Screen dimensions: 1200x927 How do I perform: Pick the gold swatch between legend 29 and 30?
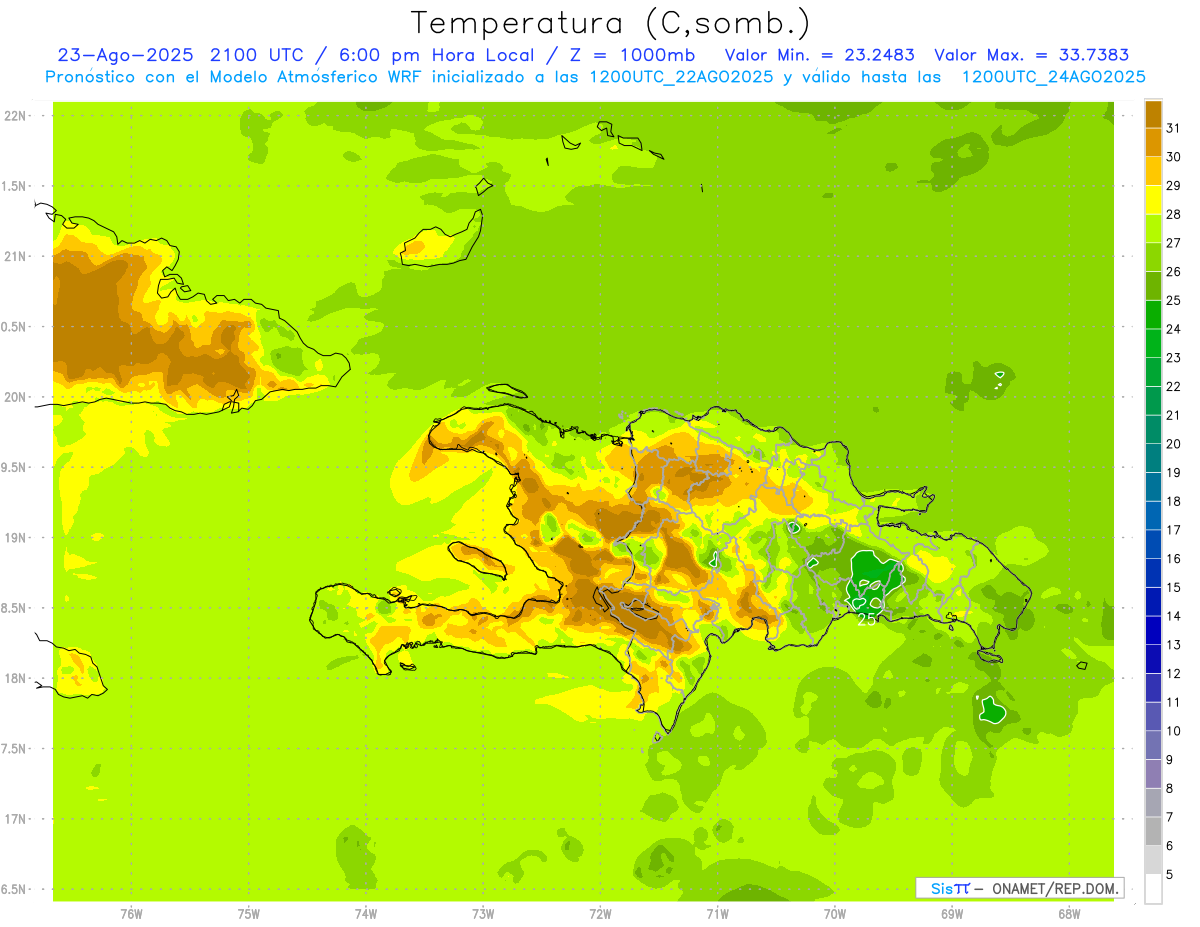[1153, 171]
